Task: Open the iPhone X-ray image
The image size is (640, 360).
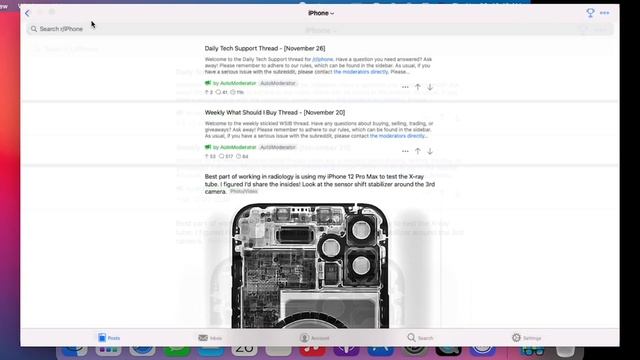Action: (x=310, y=265)
